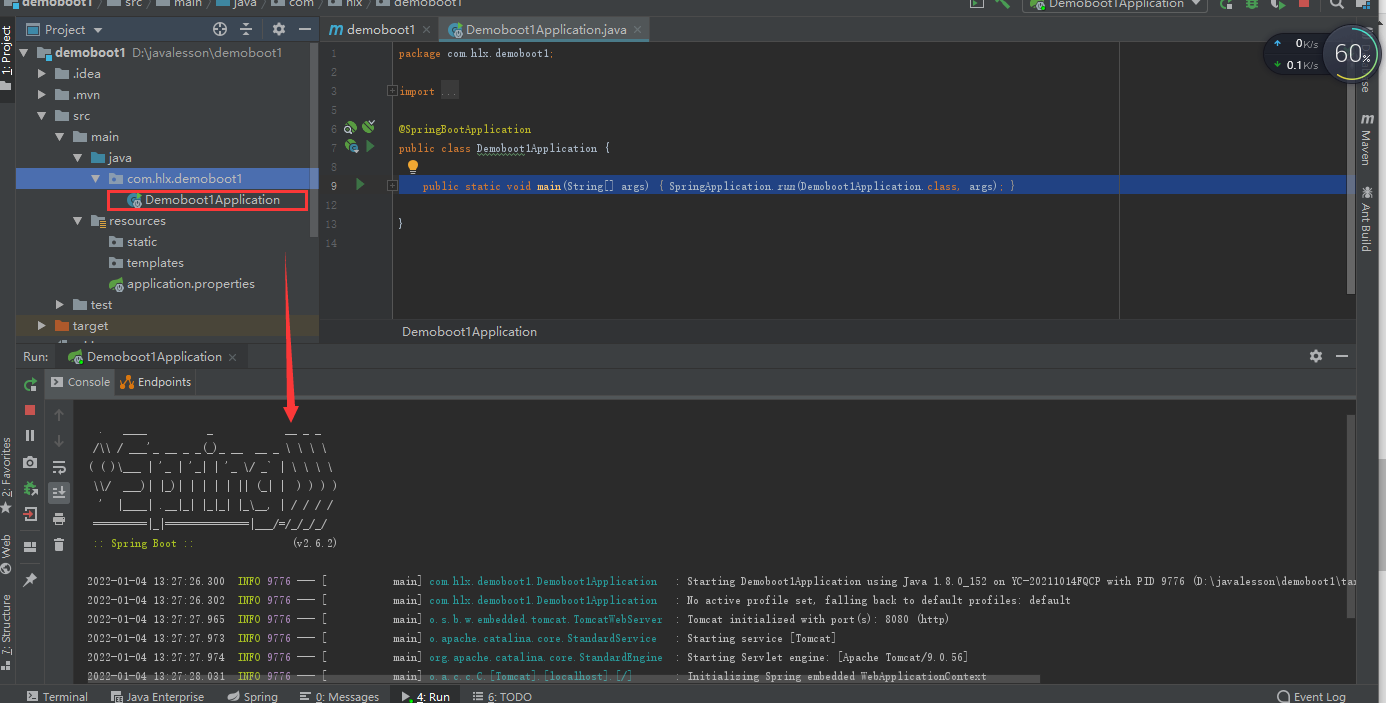Open Search Everywhere via magnifier icon

[1337, 5]
